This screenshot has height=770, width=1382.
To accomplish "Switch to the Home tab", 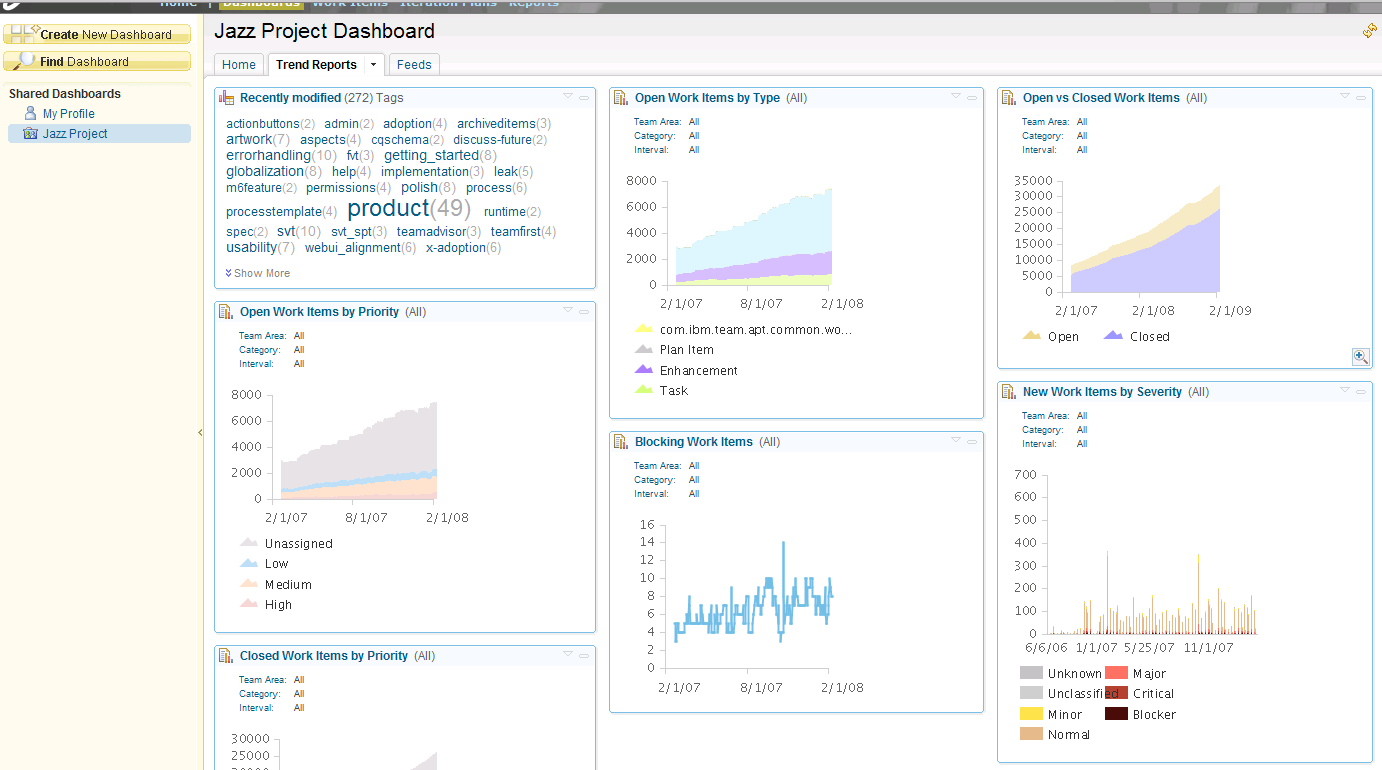I will (239, 64).
